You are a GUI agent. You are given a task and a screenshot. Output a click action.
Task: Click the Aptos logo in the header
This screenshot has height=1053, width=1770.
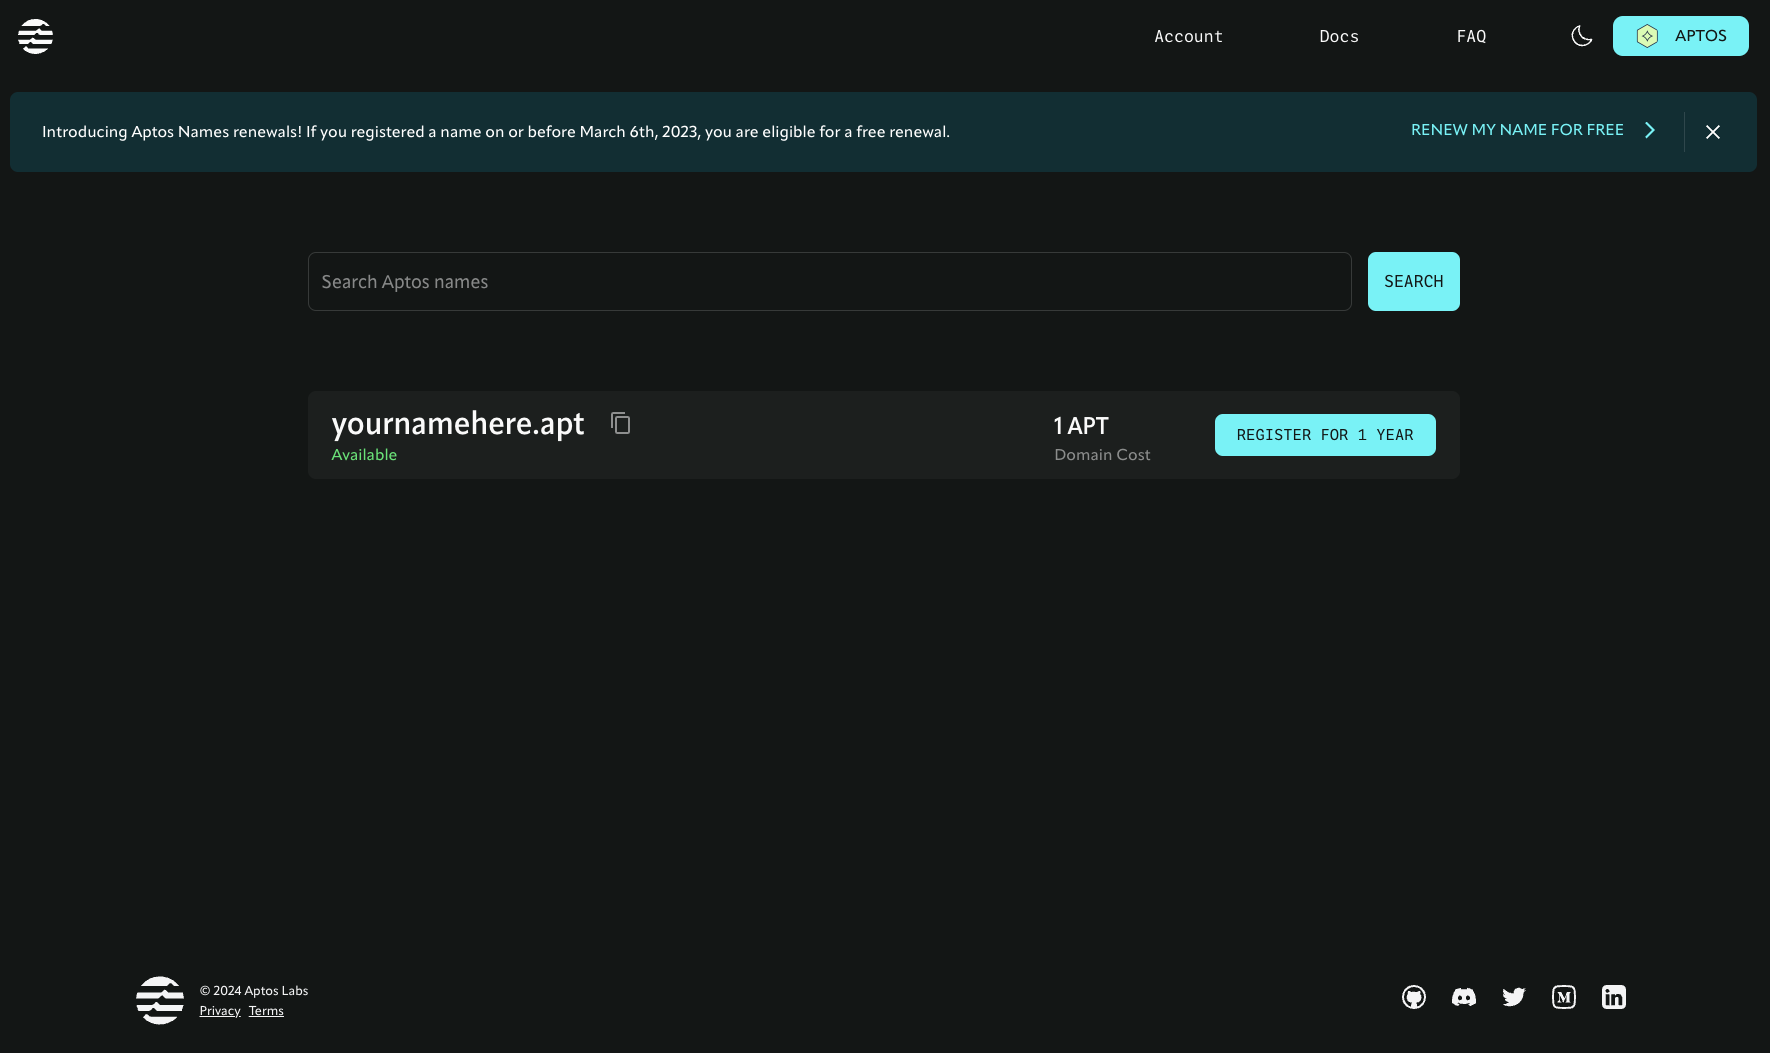[x=35, y=36]
